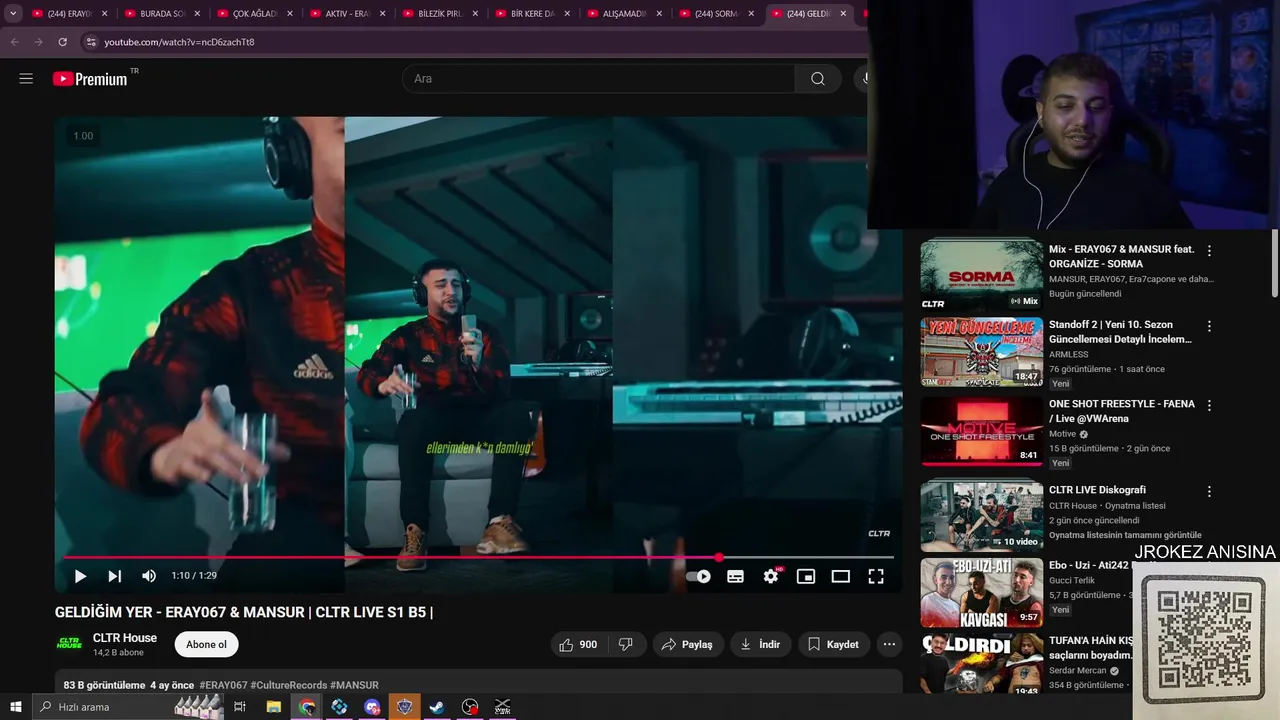Enable miniplayer mode
The height and width of the screenshot is (720, 1280).
coord(806,576)
